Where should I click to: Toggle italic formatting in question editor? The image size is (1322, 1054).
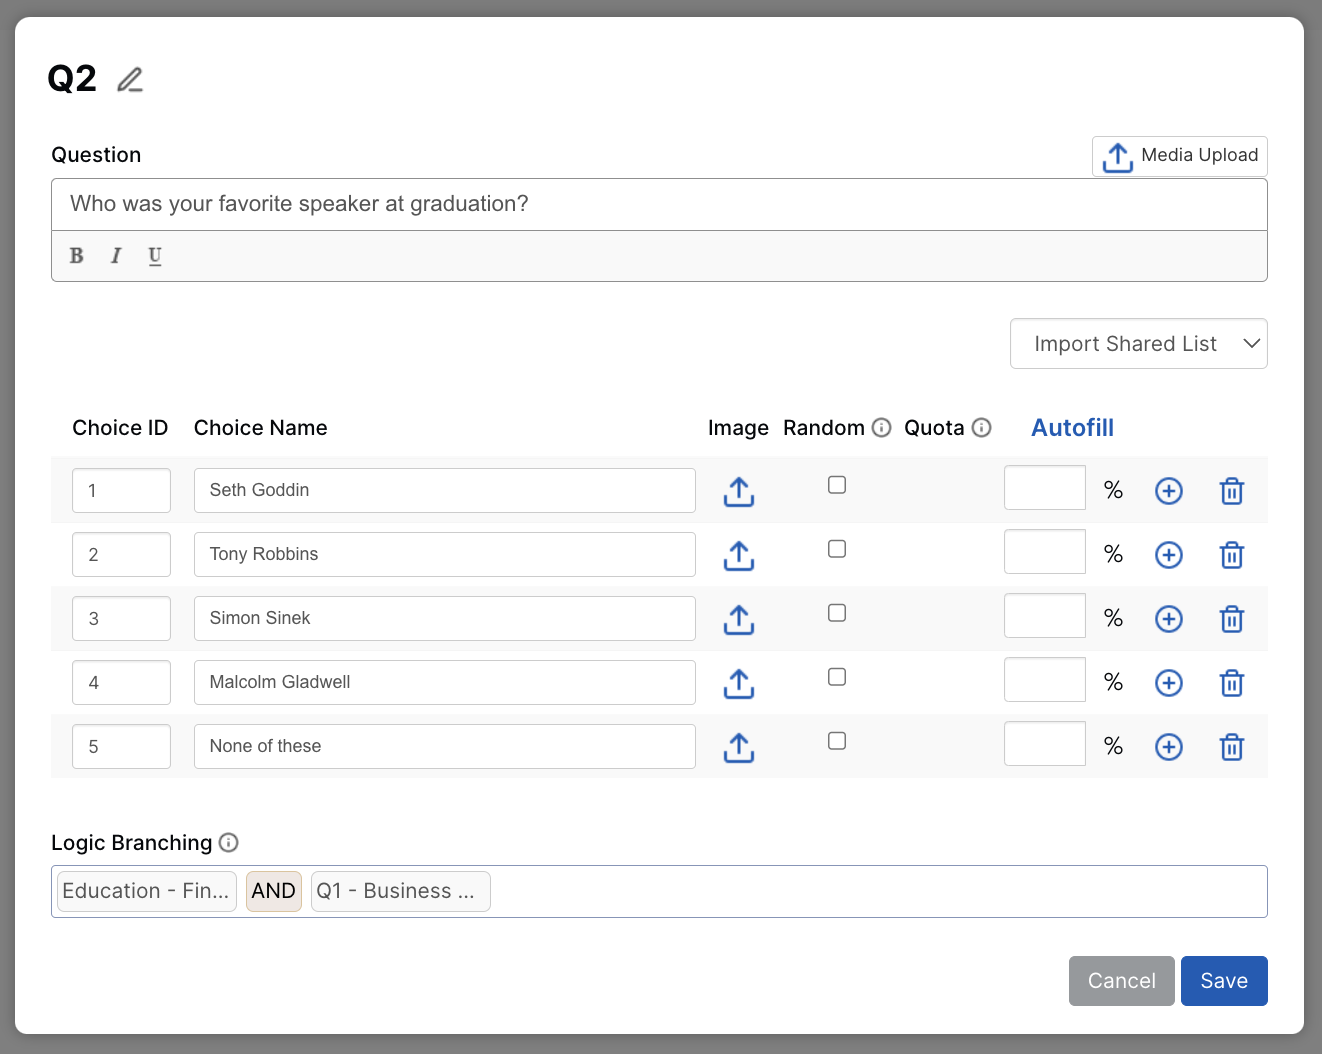point(116,256)
